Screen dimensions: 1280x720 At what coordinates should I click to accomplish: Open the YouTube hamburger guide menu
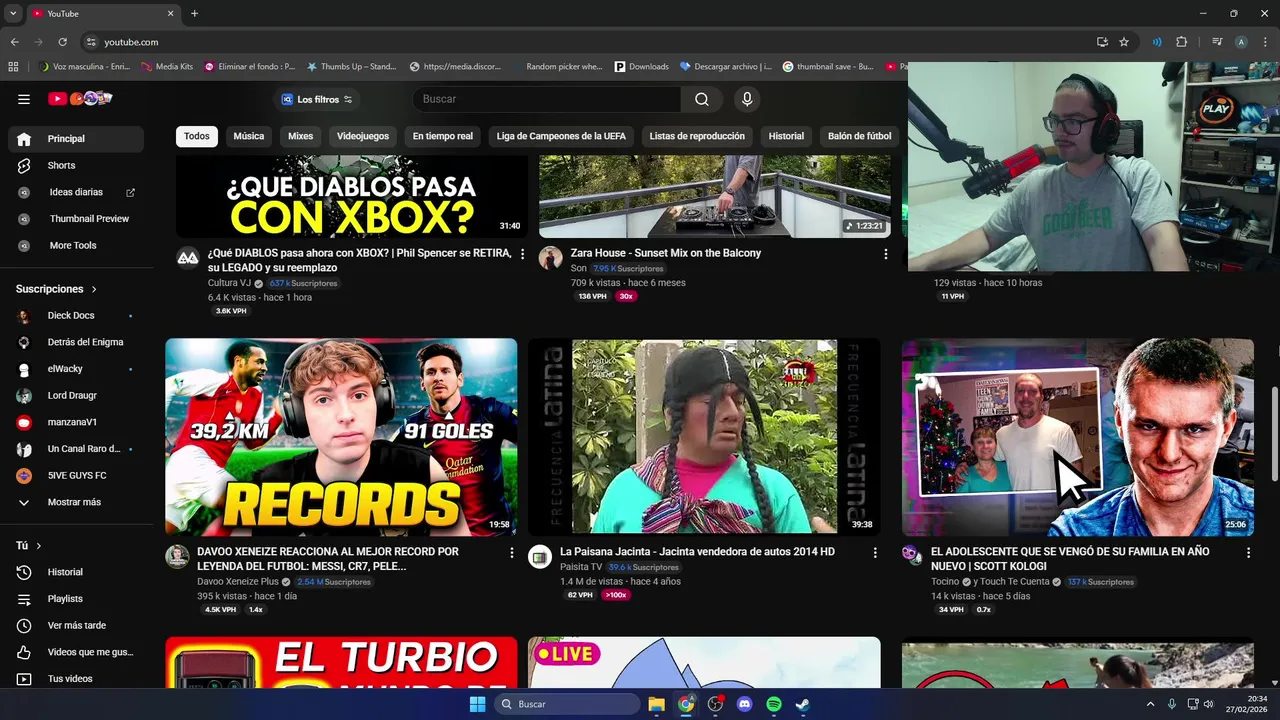pyautogui.click(x=24, y=99)
